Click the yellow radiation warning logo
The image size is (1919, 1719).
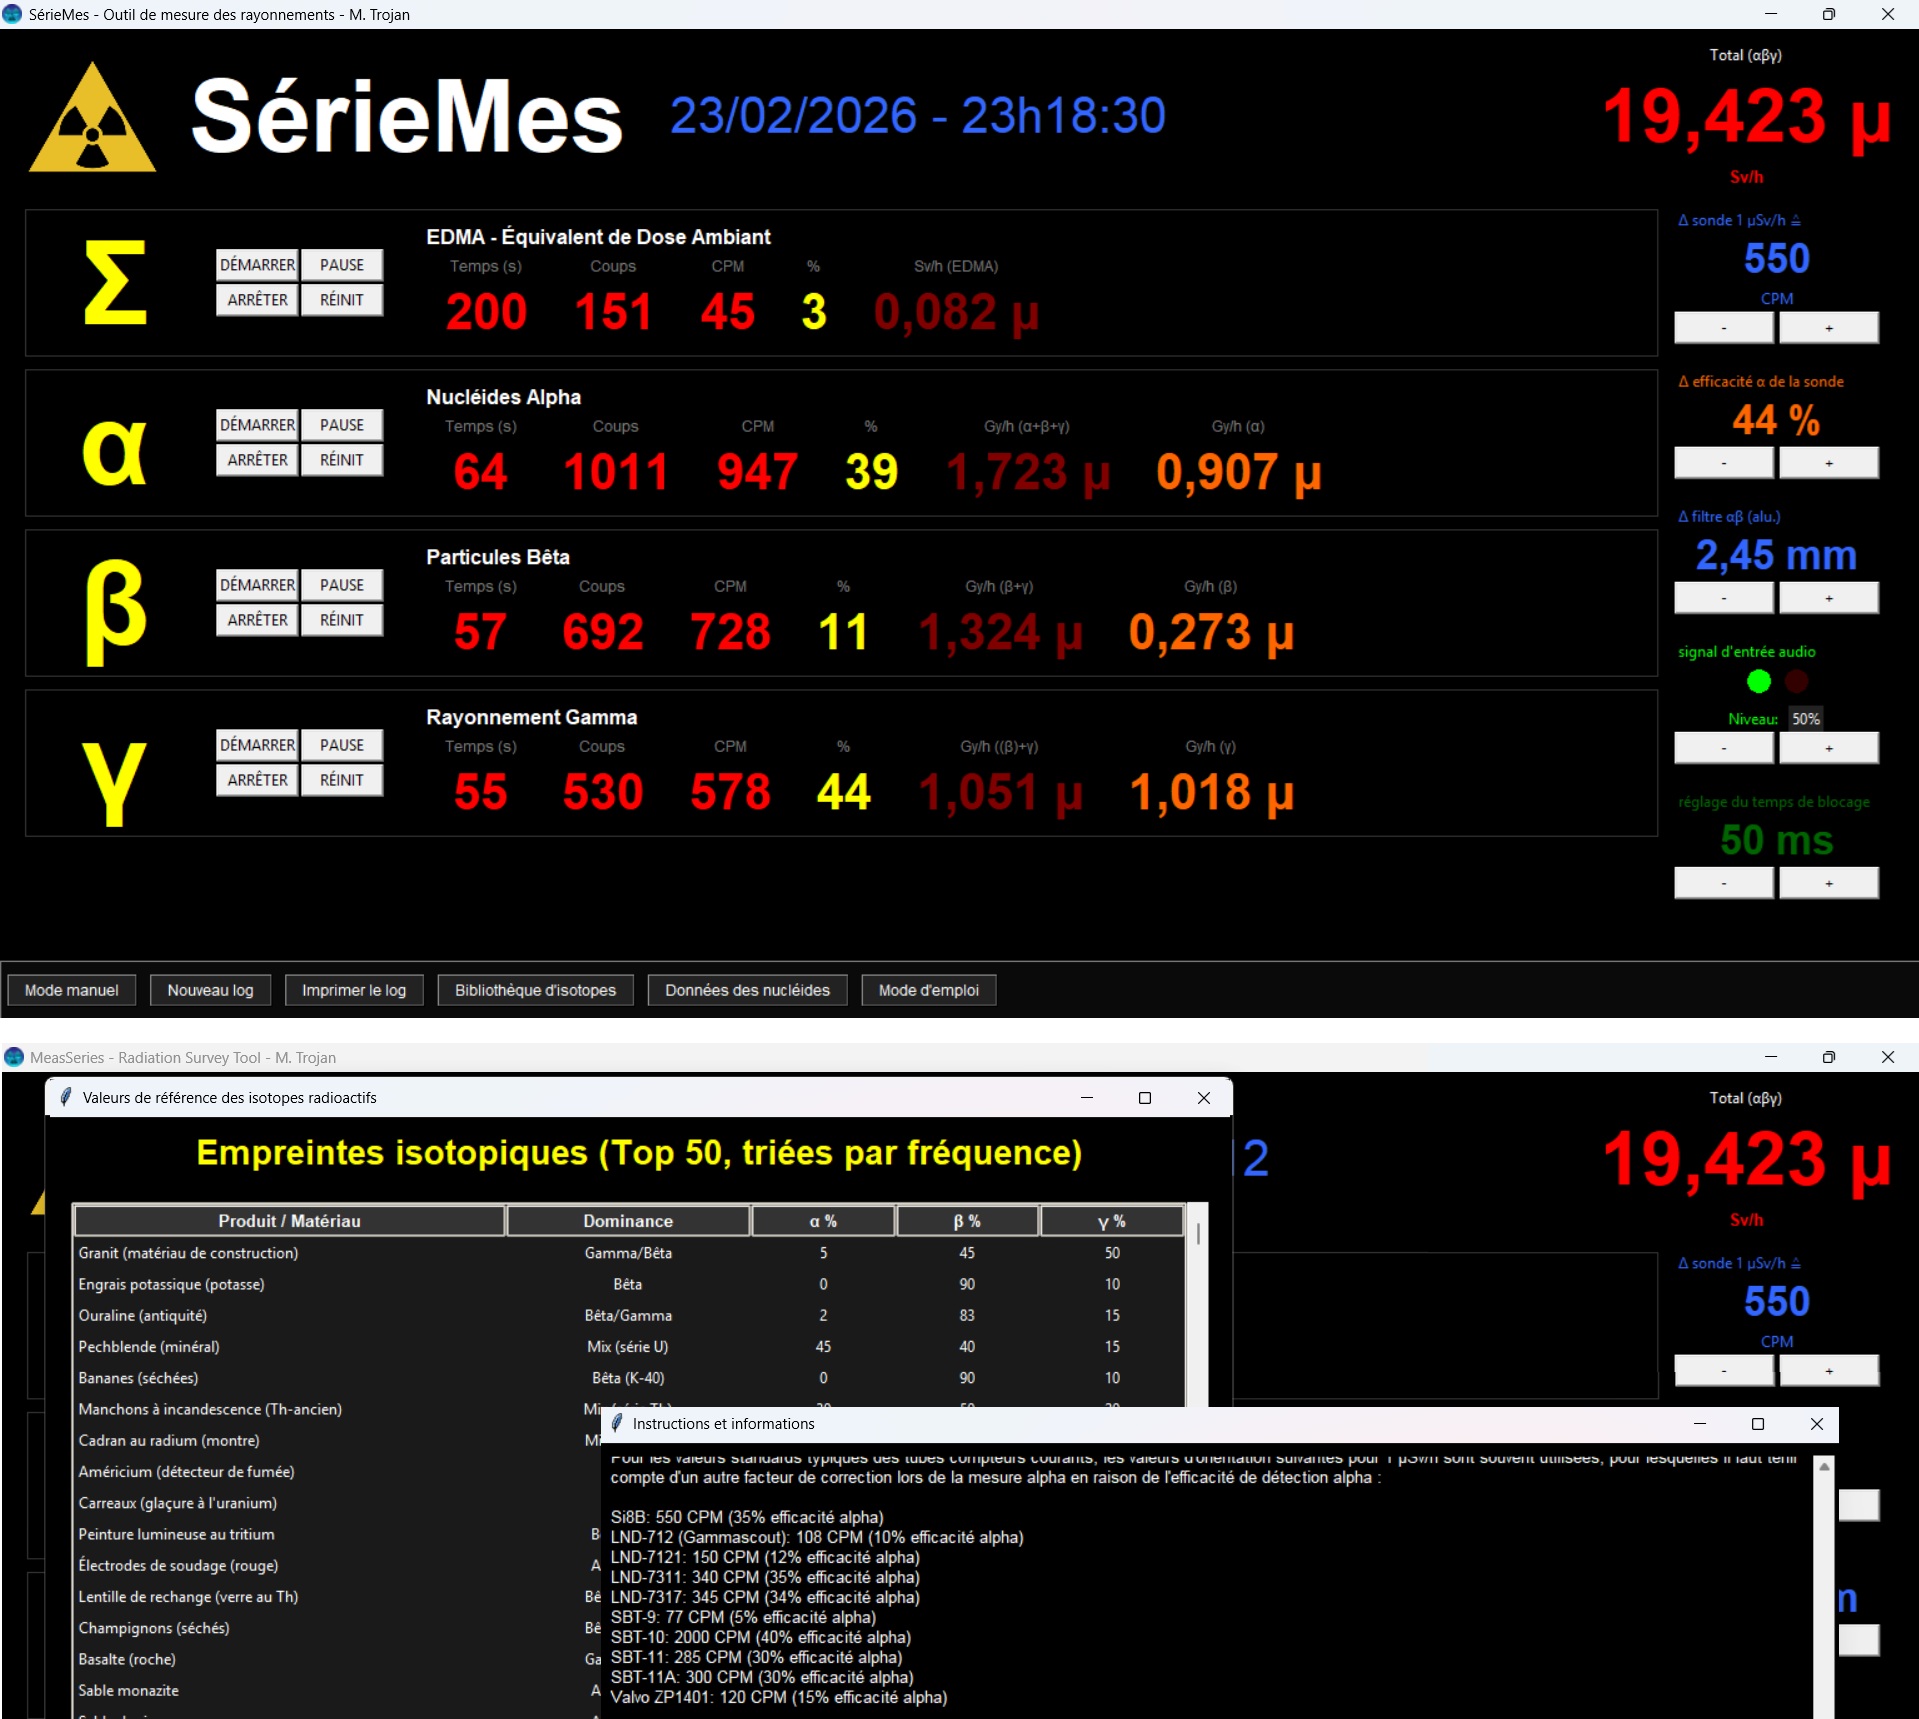(x=92, y=122)
